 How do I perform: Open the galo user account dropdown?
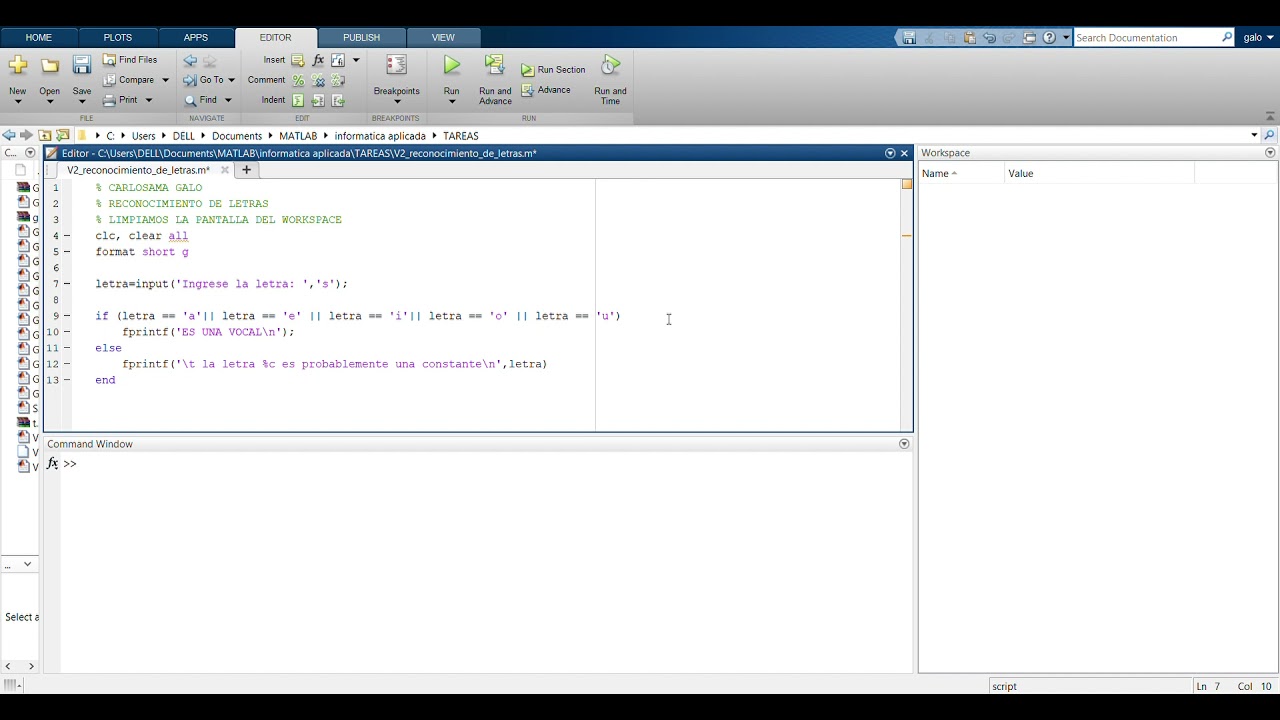(1257, 38)
